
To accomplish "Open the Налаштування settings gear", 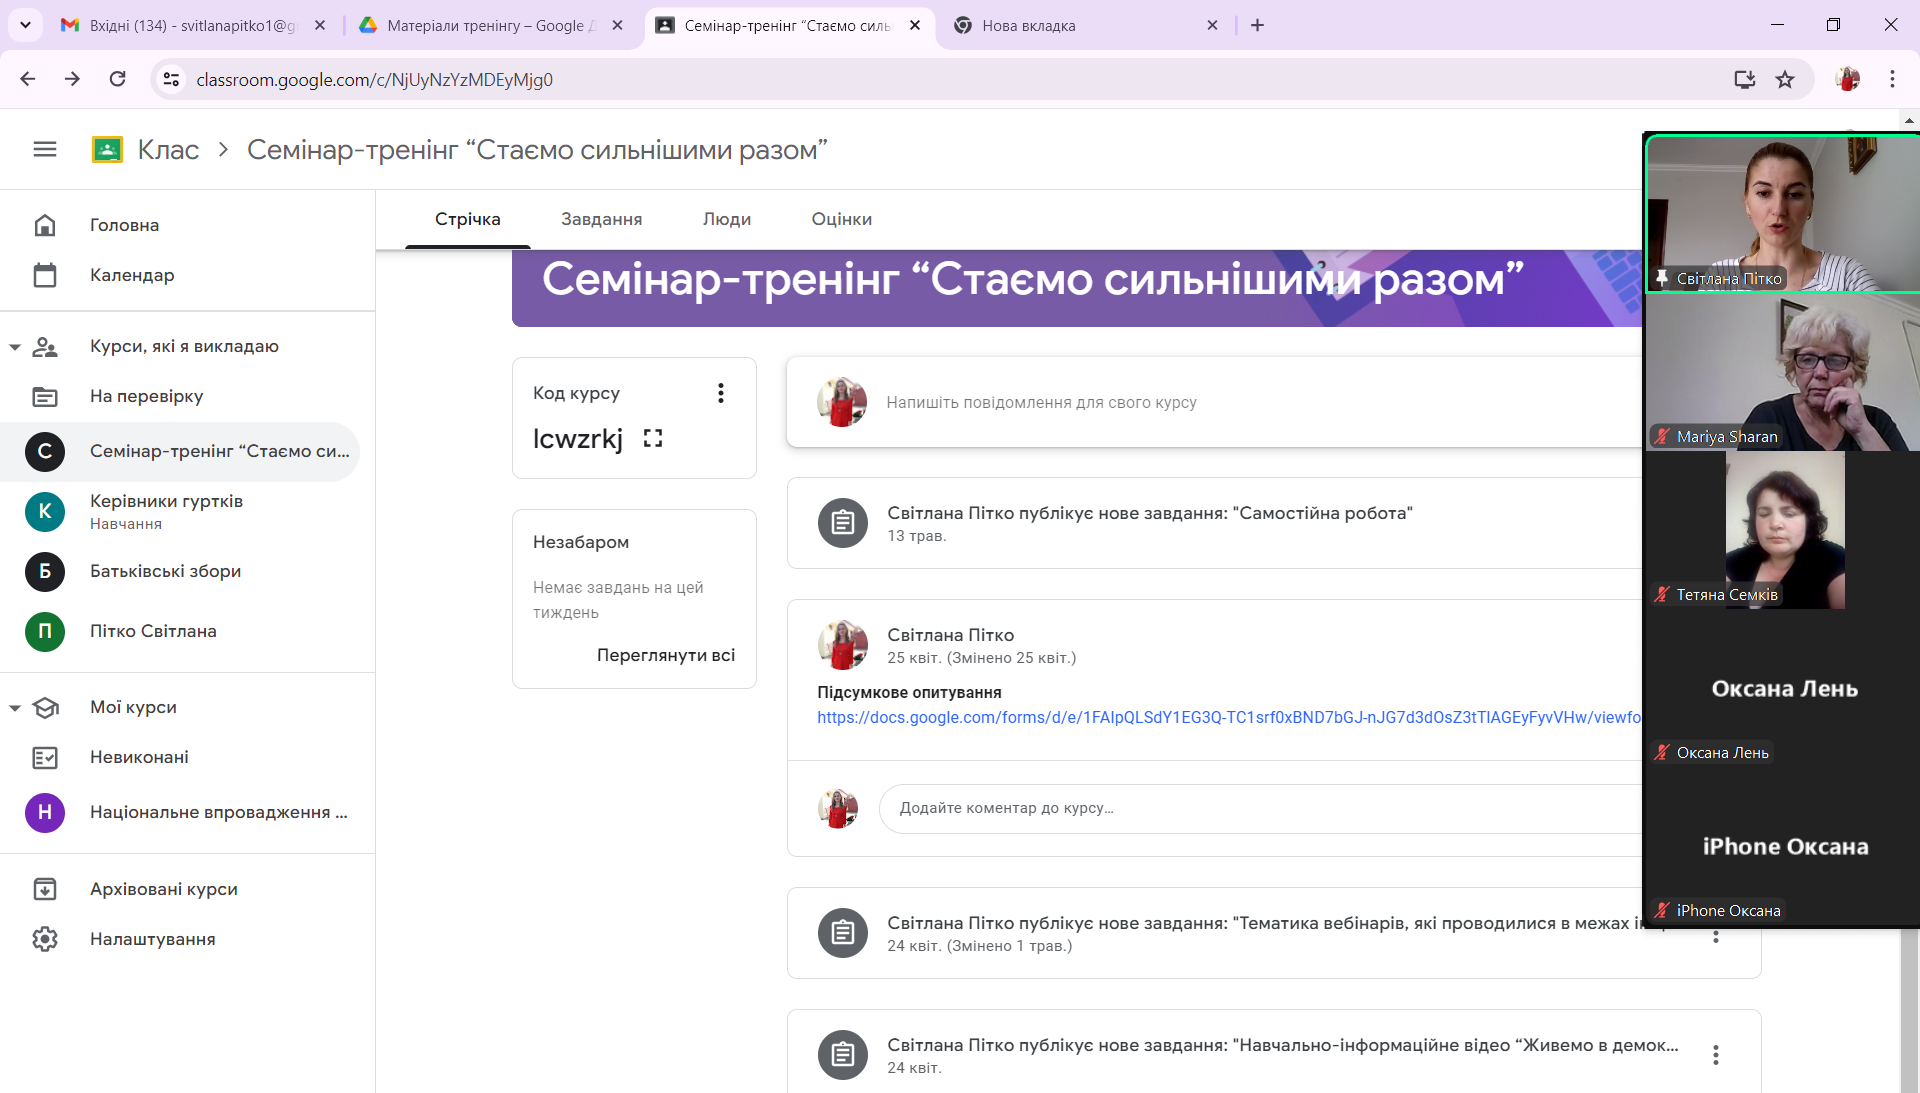I will point(45,939).
